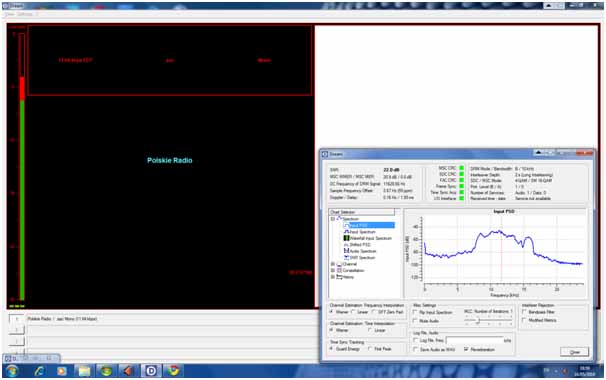Select the Input PSD chart item
The width and height of the screenshot is (606, 380).
click(369, 225)
